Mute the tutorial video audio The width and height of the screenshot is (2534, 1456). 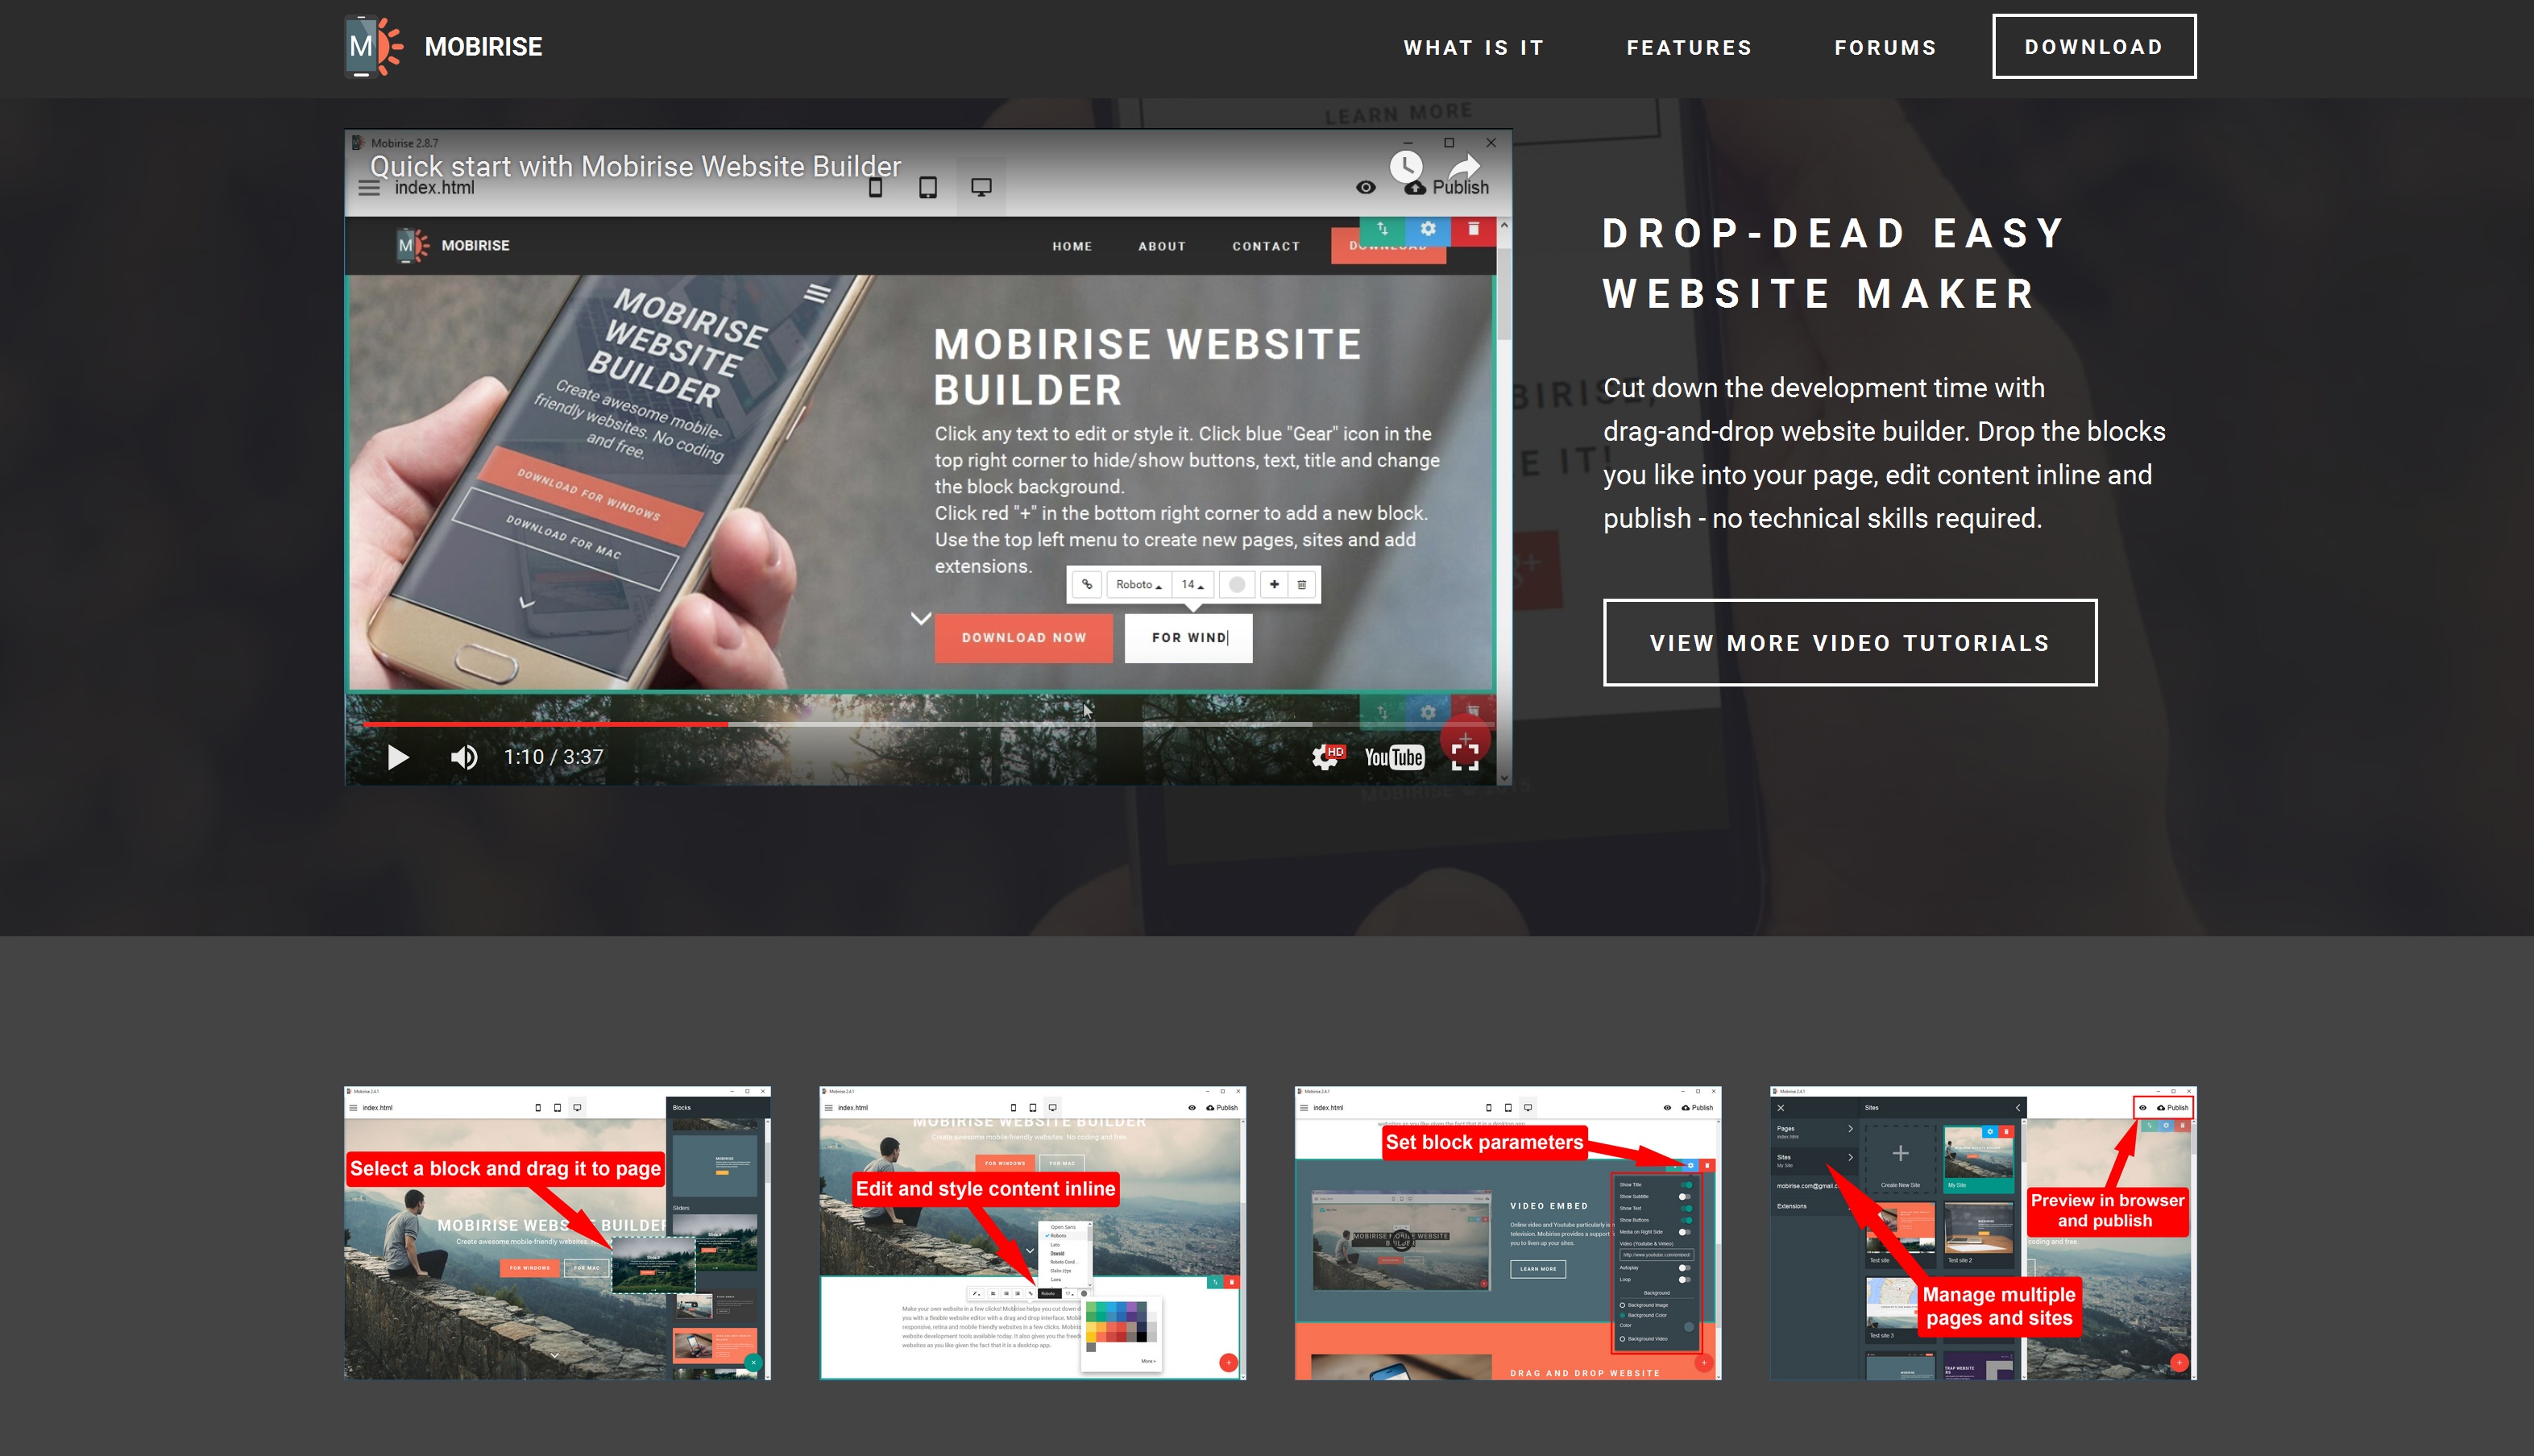(x=465, y=755)
